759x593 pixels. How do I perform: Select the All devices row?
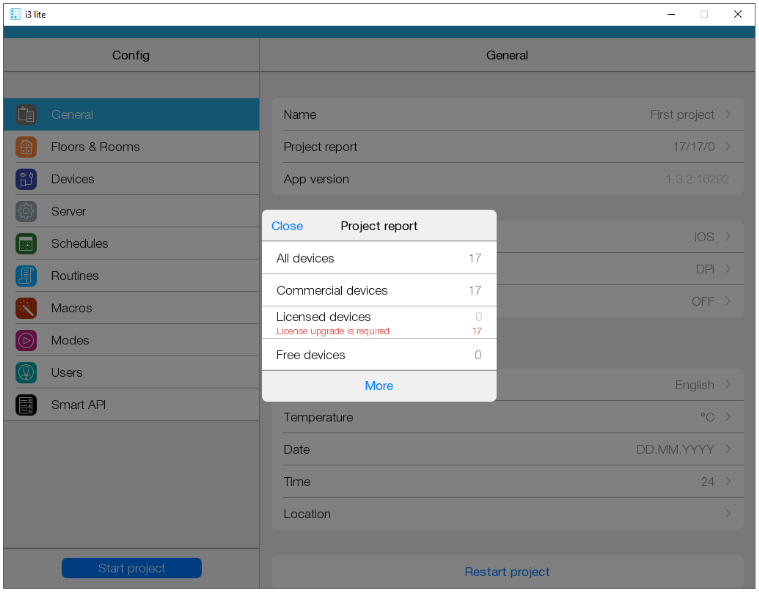pos(379,258)
